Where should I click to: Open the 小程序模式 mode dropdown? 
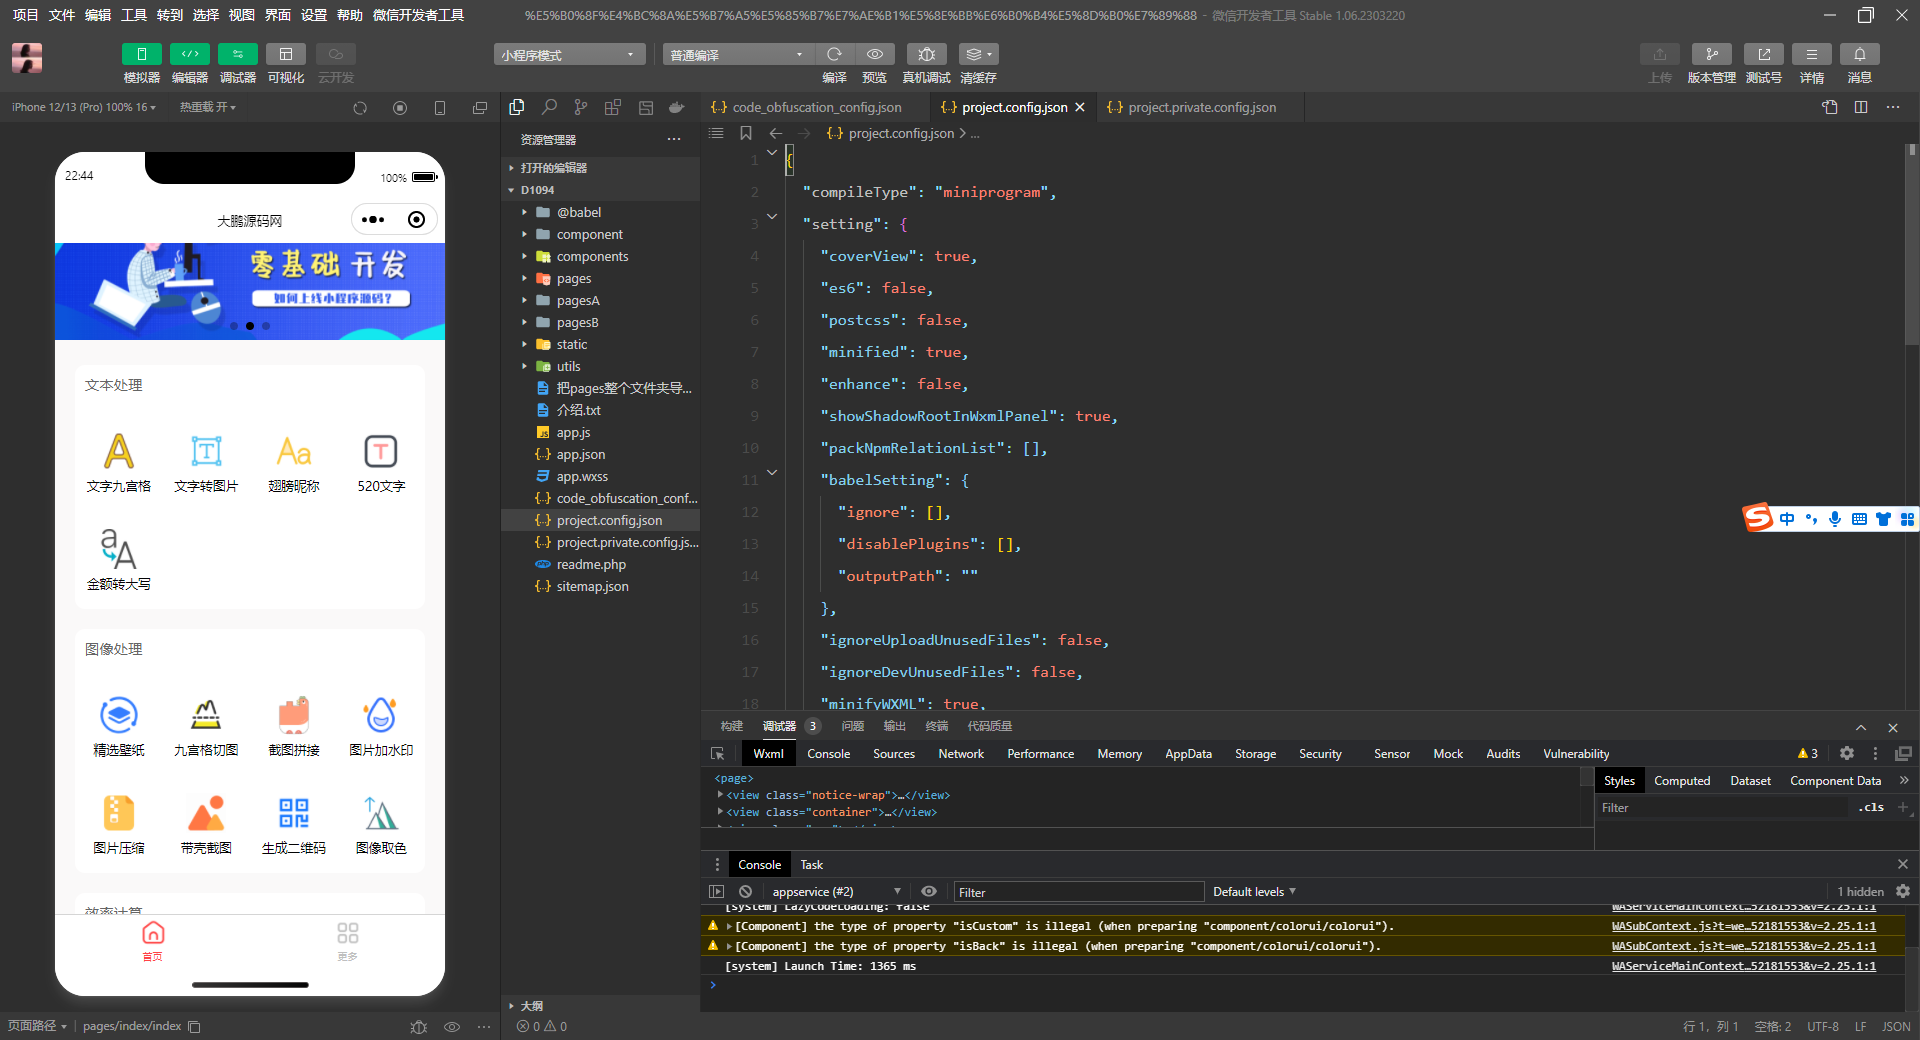coord(568,55)
